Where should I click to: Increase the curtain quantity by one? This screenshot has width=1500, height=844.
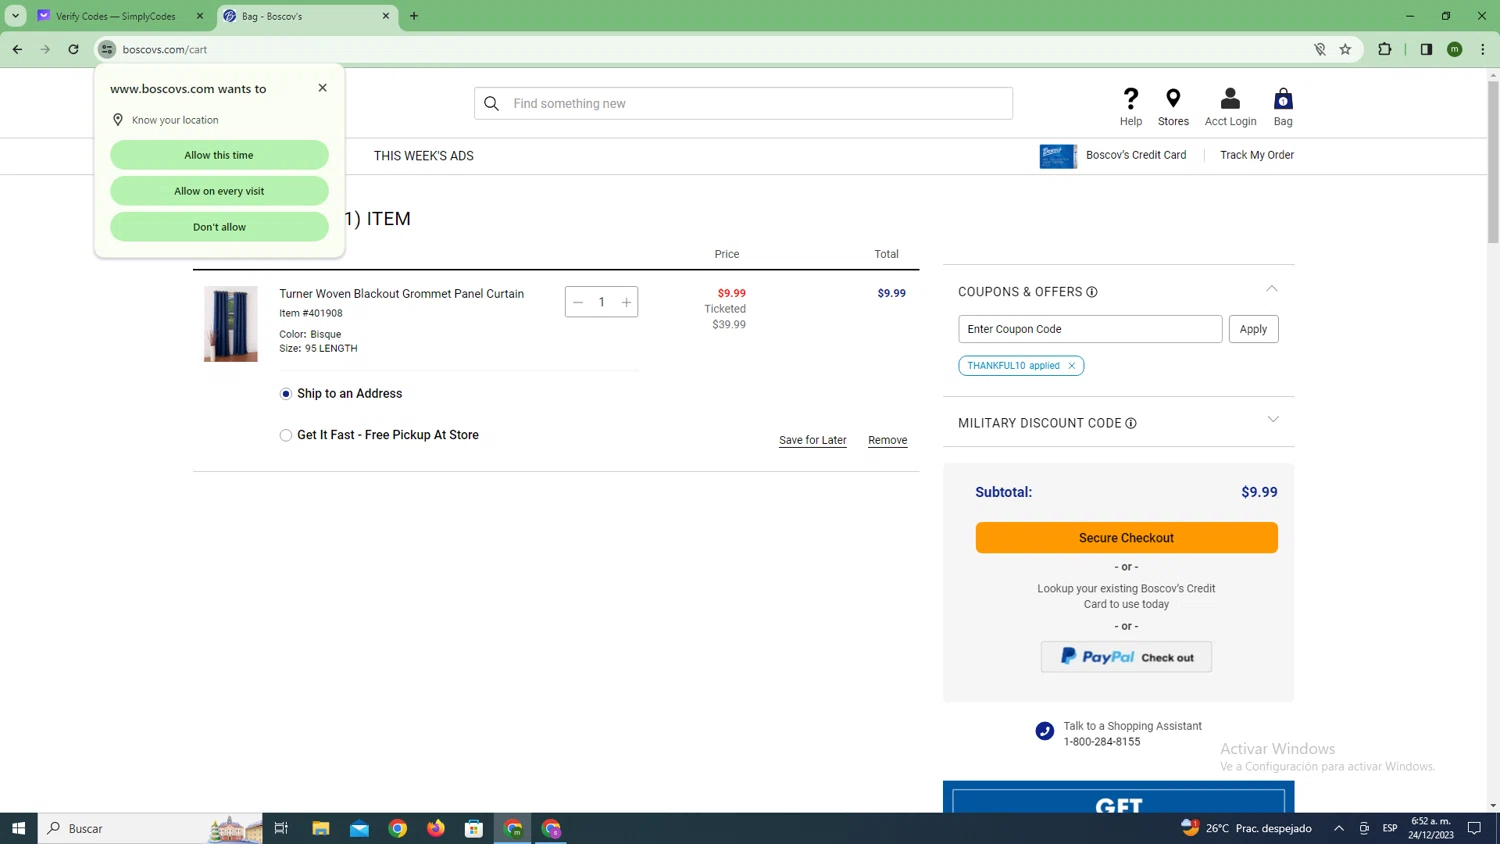(626, 302)
